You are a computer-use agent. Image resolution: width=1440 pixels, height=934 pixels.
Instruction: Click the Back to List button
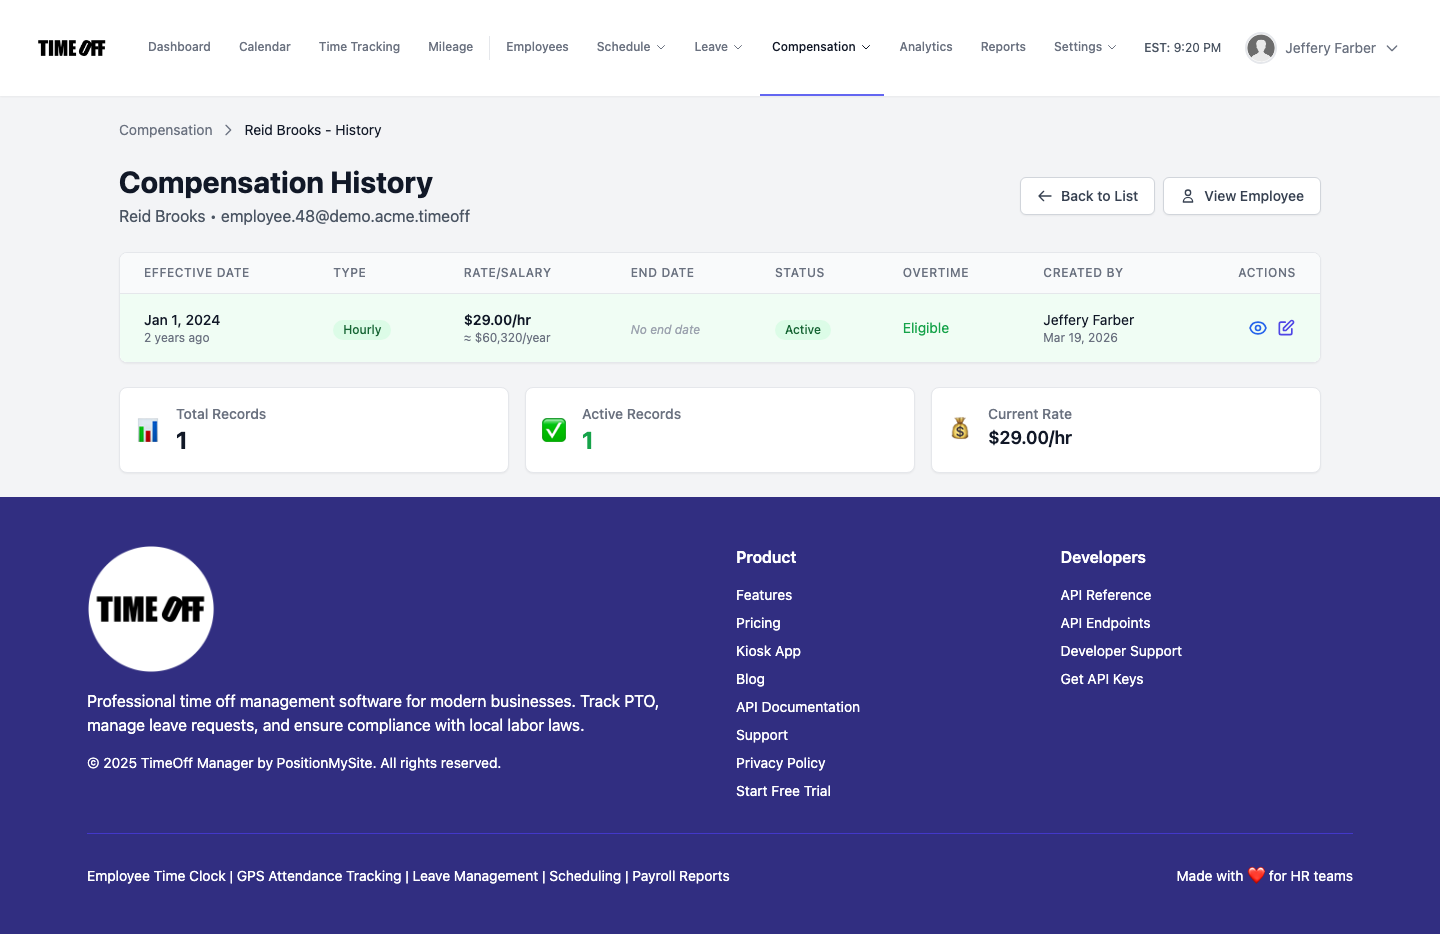pos(1087,196)
